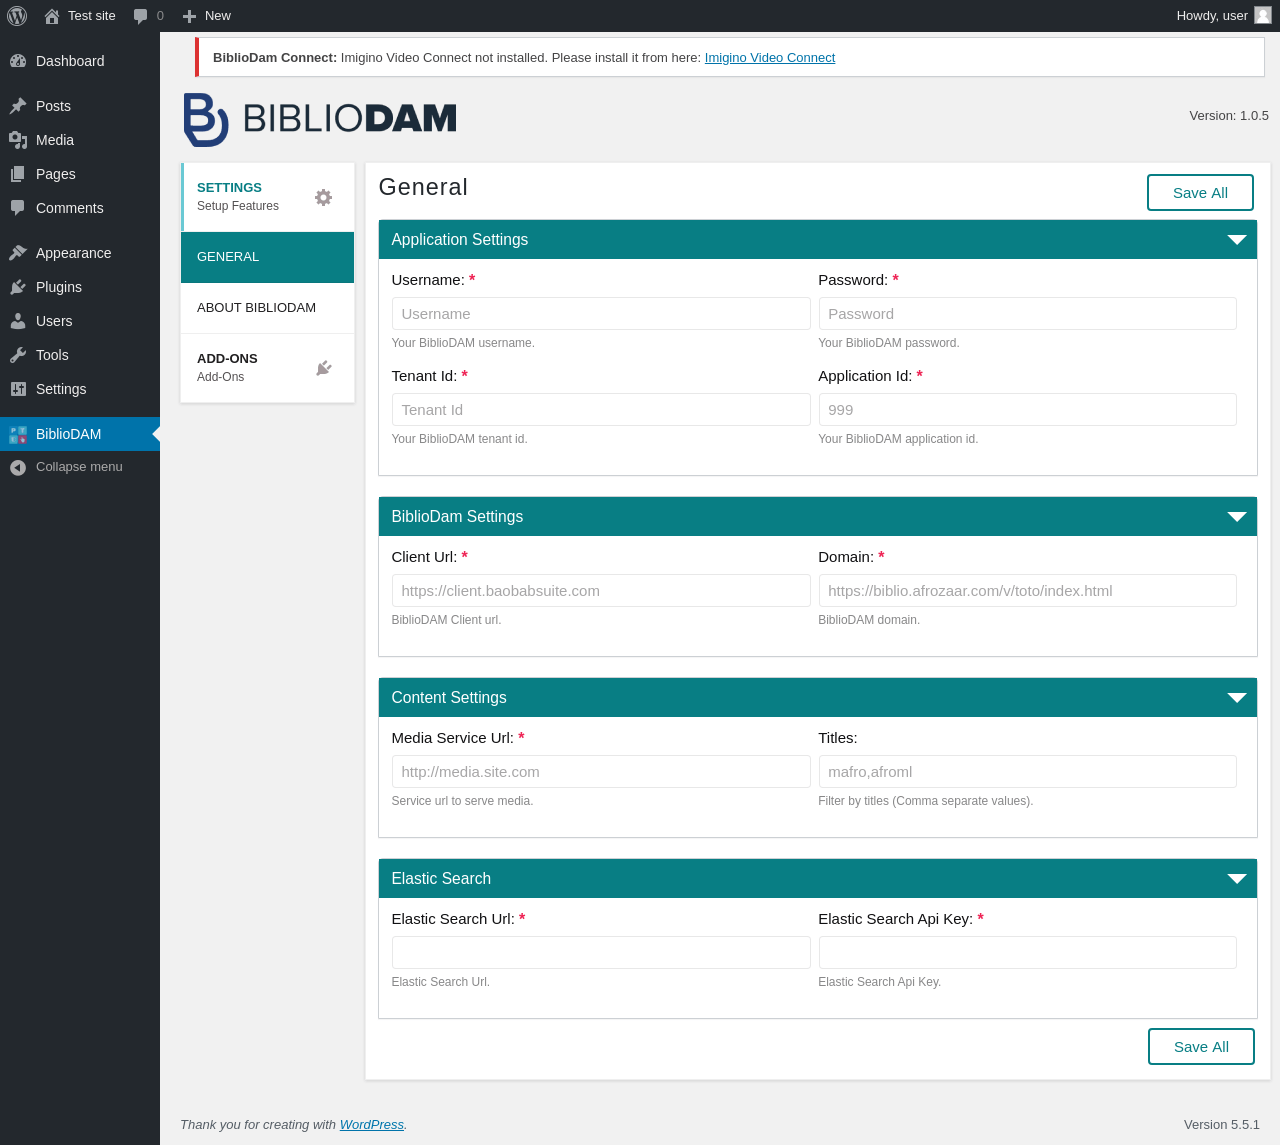
Task: Open the WordPress footer link
Action: point(372,1125)
